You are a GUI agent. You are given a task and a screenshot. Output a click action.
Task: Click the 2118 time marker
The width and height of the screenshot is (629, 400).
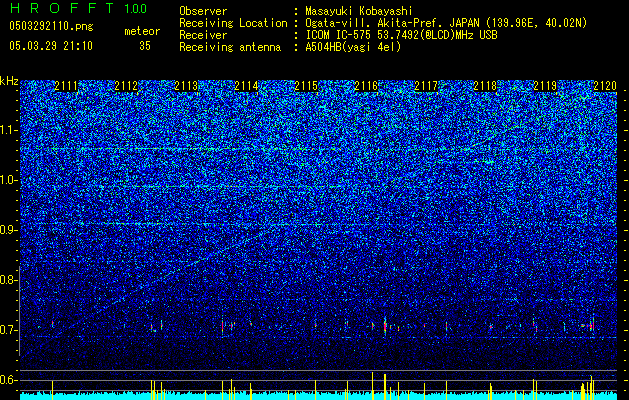pos(486,86)
